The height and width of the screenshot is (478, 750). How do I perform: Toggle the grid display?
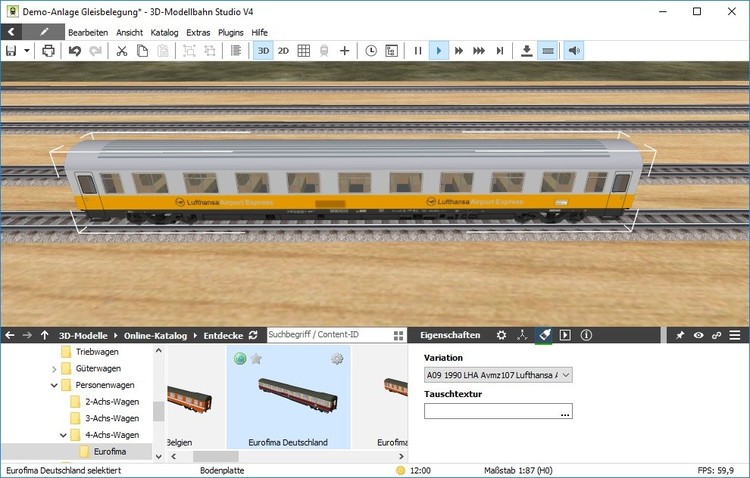304,51
